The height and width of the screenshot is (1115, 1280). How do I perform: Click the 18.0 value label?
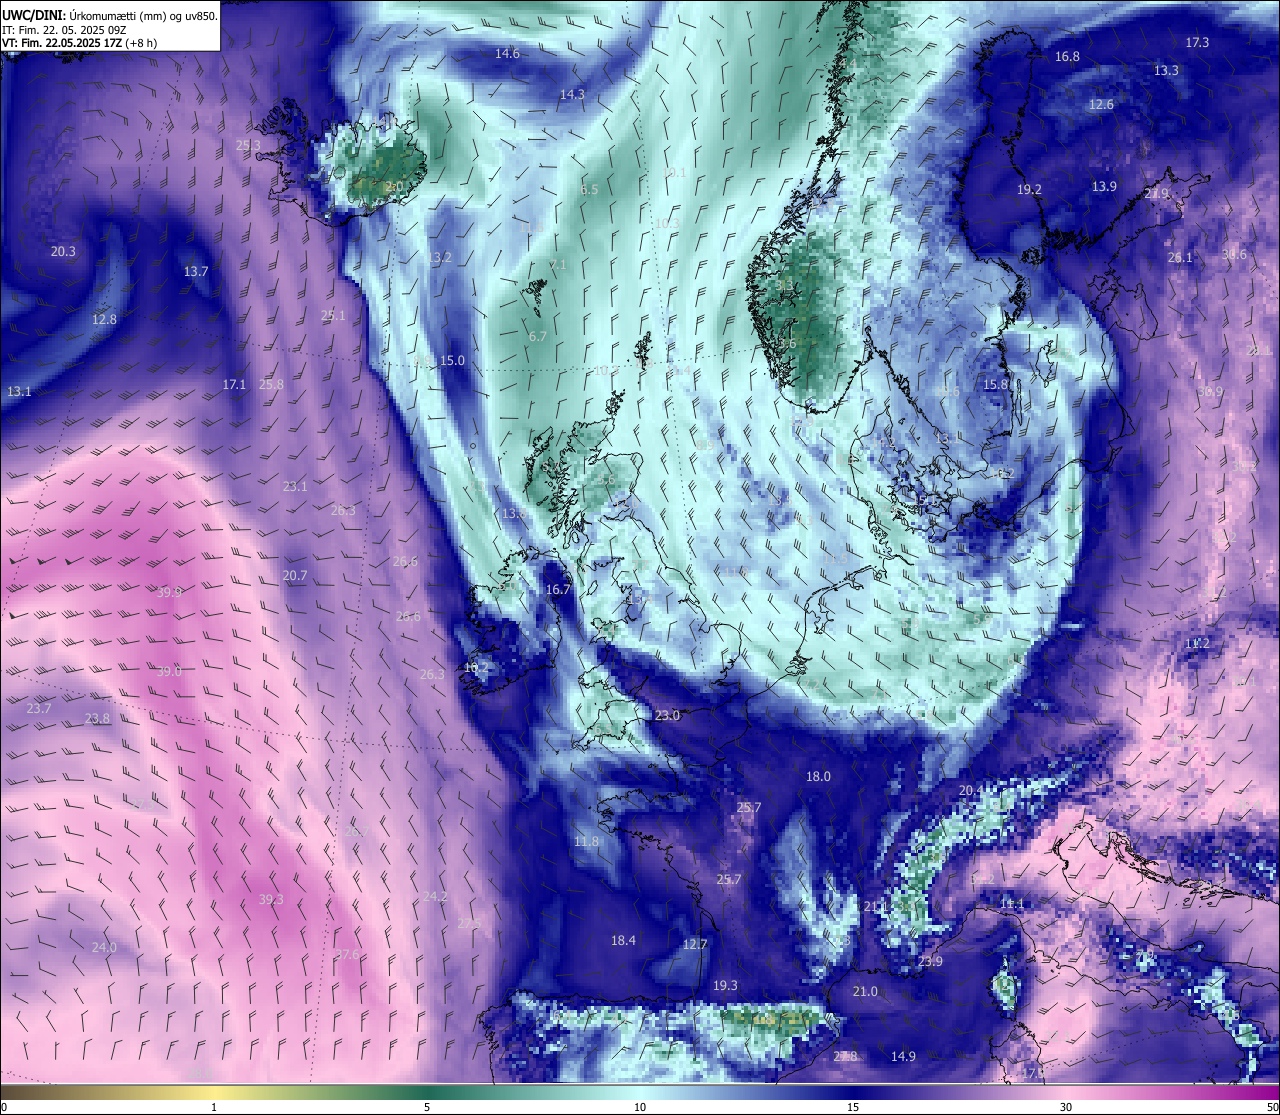point(818,776)
